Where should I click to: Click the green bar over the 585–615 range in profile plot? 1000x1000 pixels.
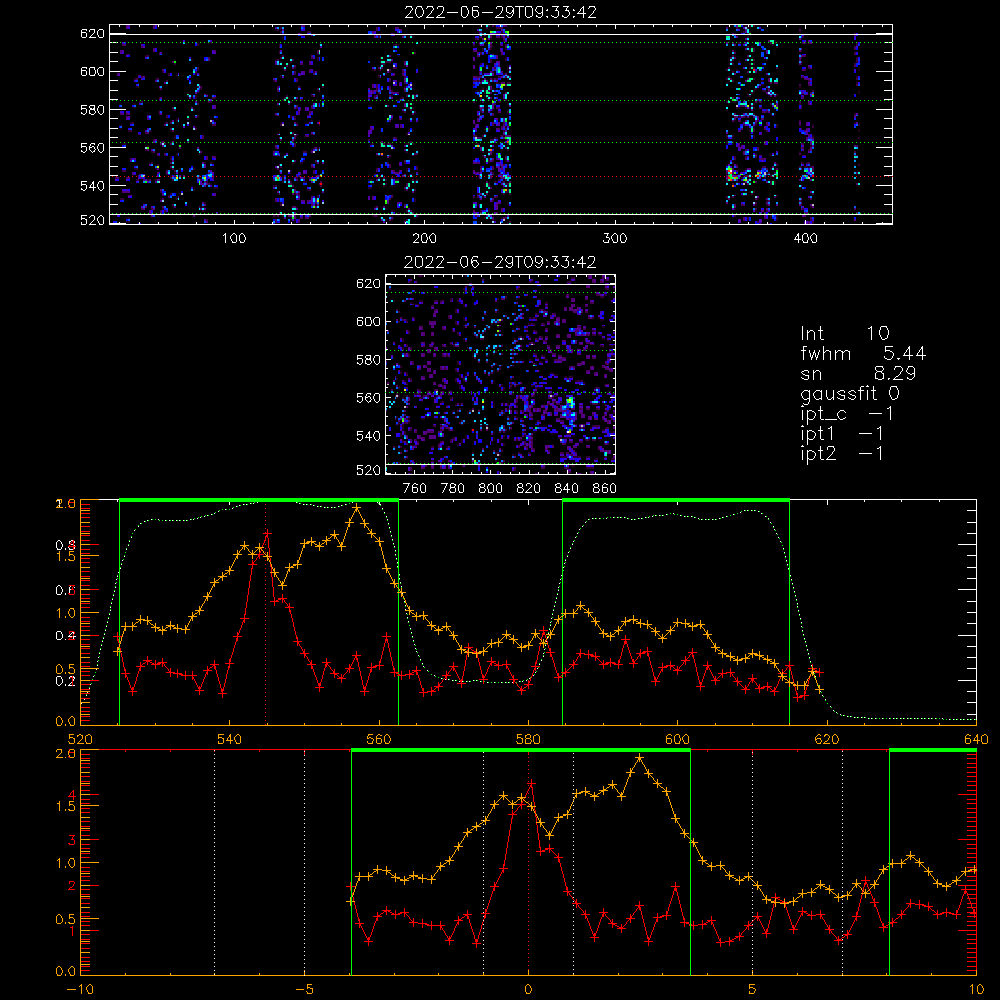pos(676,501)
